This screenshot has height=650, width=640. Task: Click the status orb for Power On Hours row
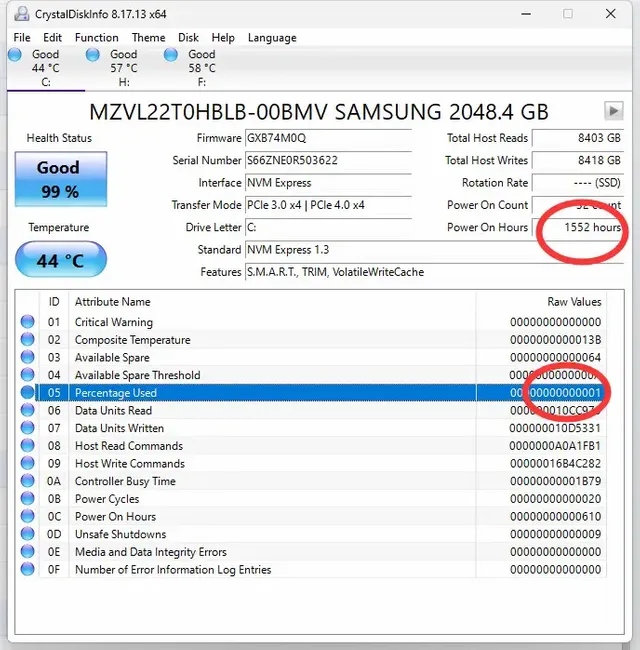click(x=27, y=516)
